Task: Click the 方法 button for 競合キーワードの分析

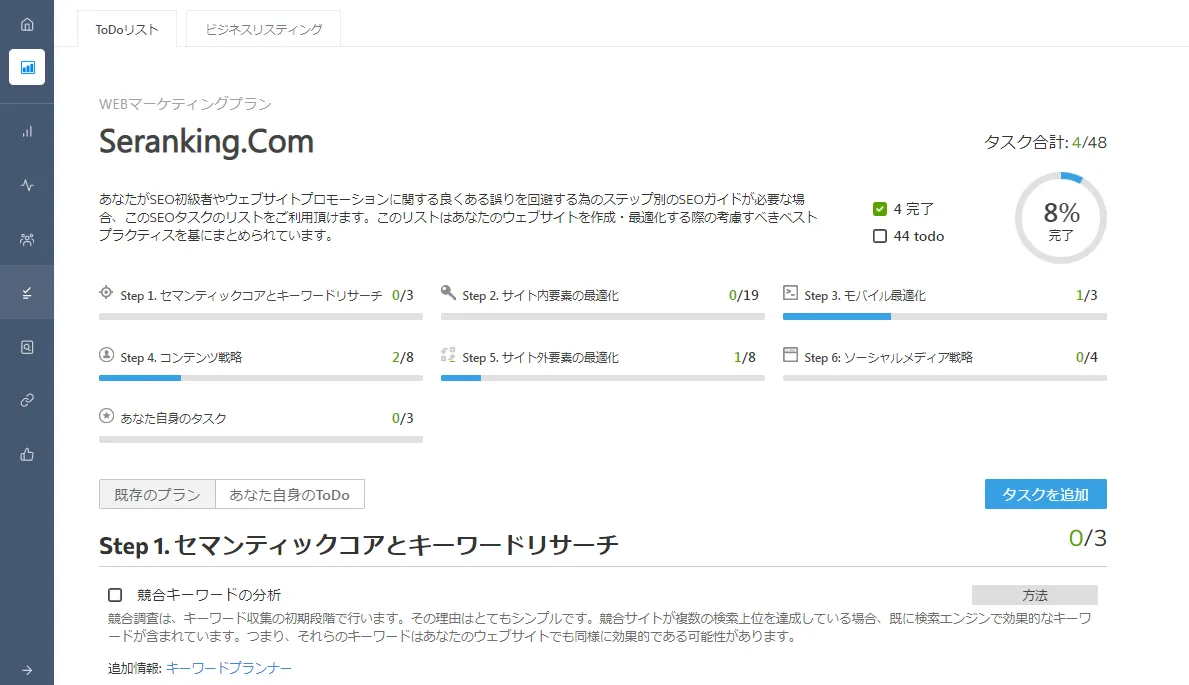Action: [1034, 595]
